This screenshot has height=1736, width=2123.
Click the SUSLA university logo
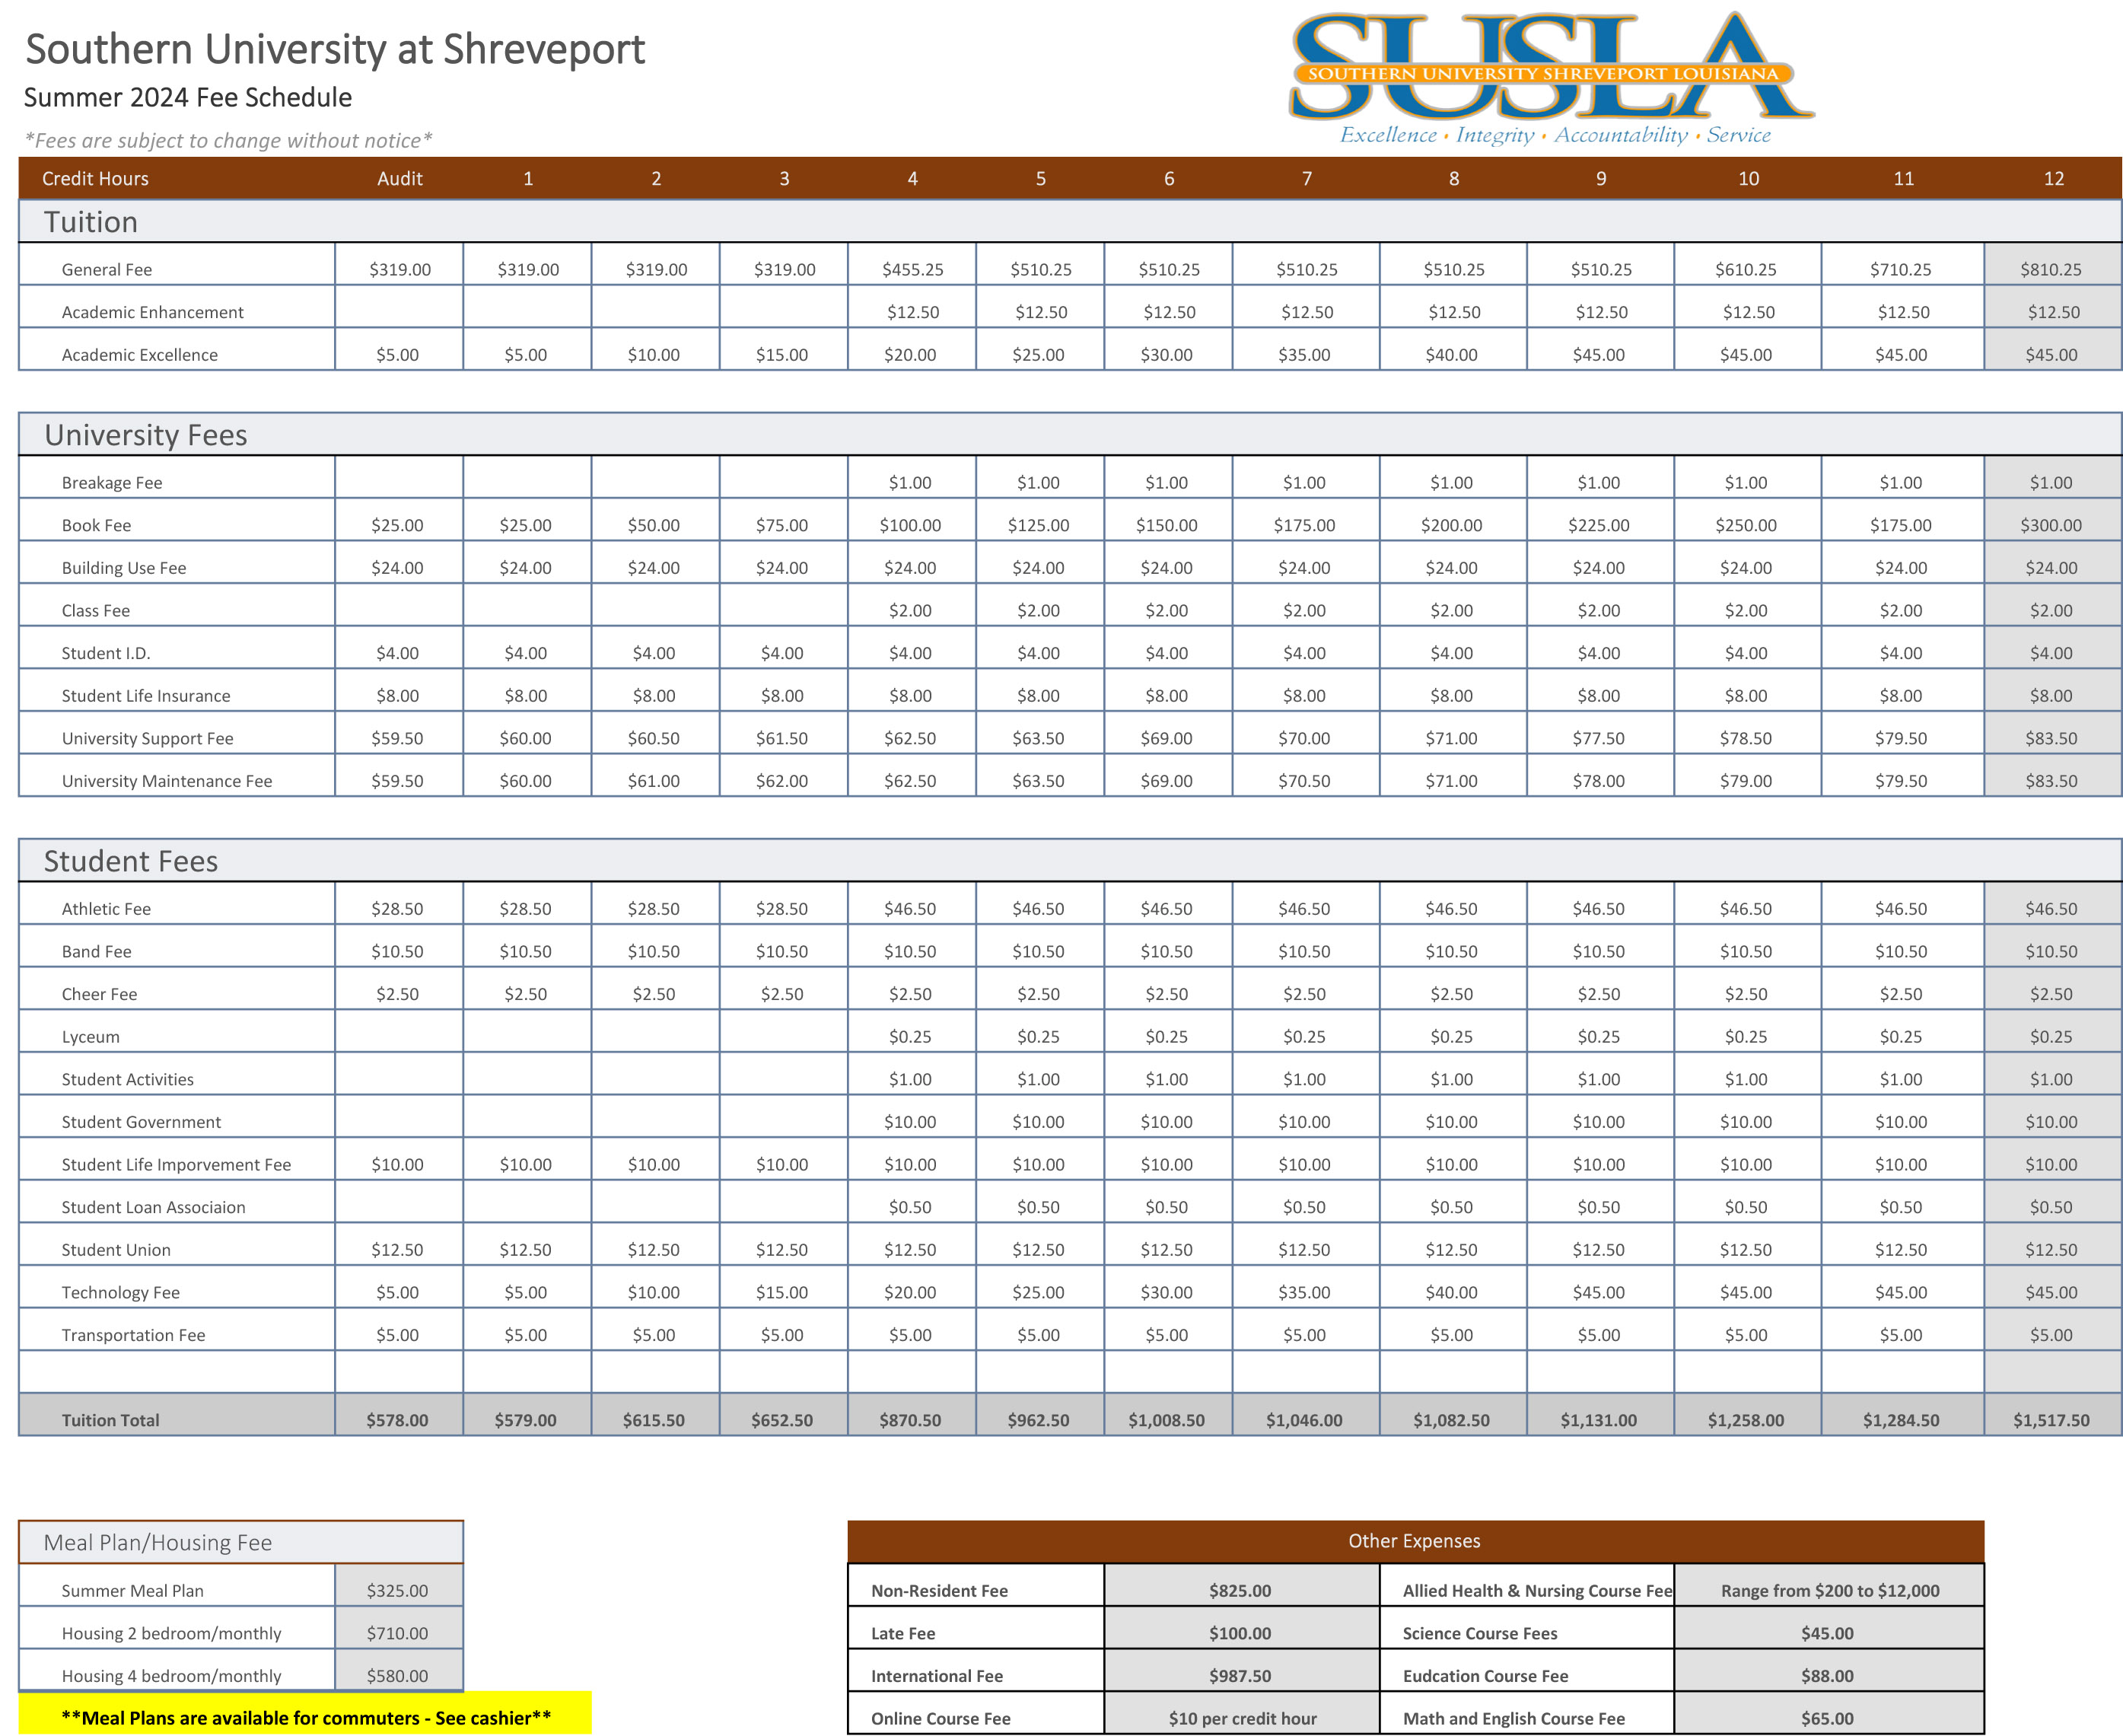(1552, 79)
